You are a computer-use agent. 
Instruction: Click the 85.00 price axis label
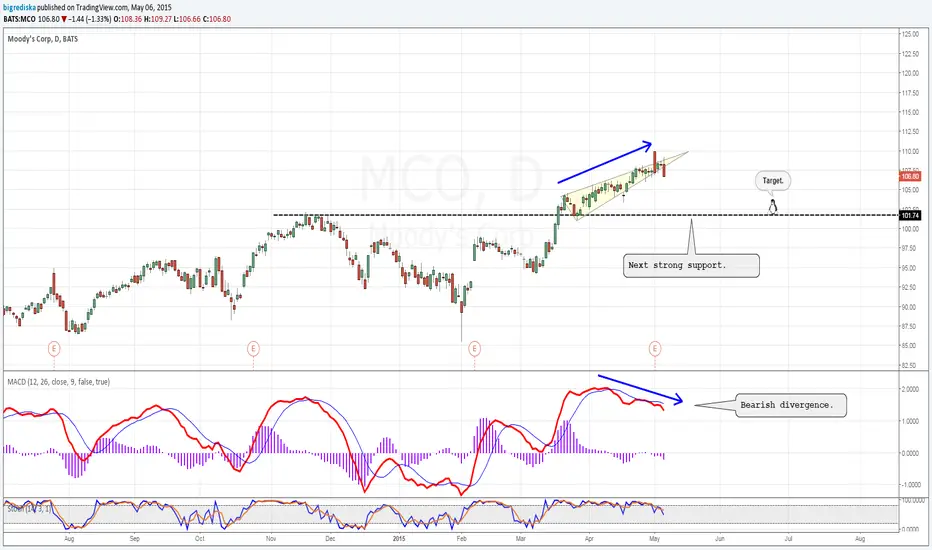click(909, 345)
